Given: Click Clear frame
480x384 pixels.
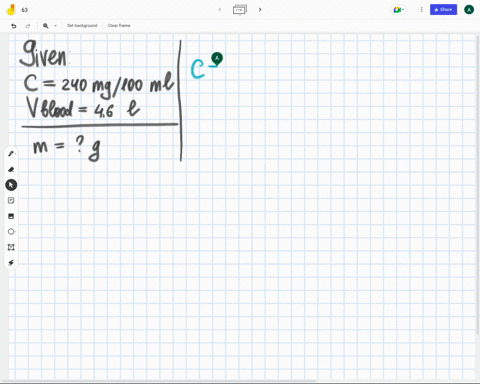Looking at the screenshot, I should click(119, 26).
